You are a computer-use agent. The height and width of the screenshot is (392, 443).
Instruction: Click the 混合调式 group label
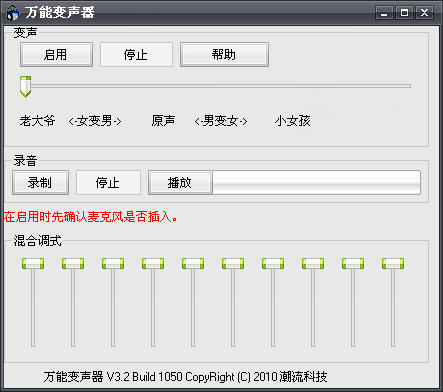point(37,241)
